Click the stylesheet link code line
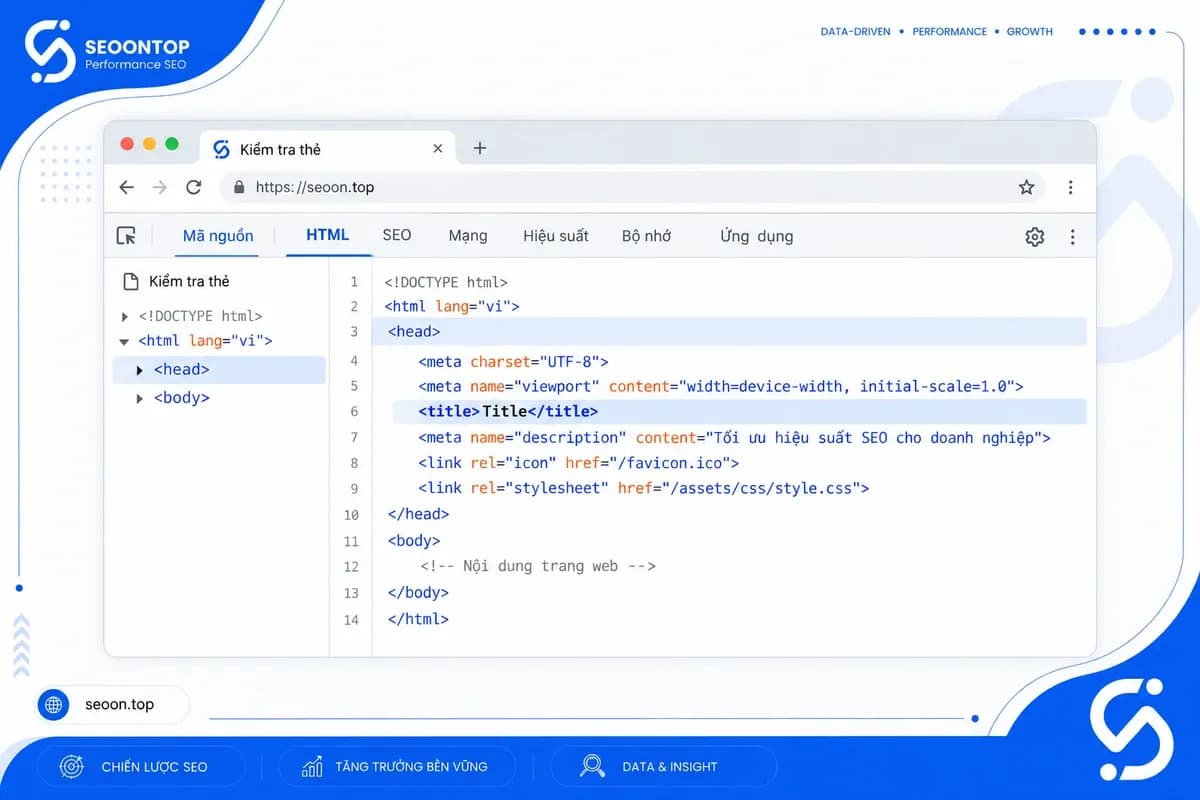Viewport: 1200px width, 800px height. click(644, 488)
